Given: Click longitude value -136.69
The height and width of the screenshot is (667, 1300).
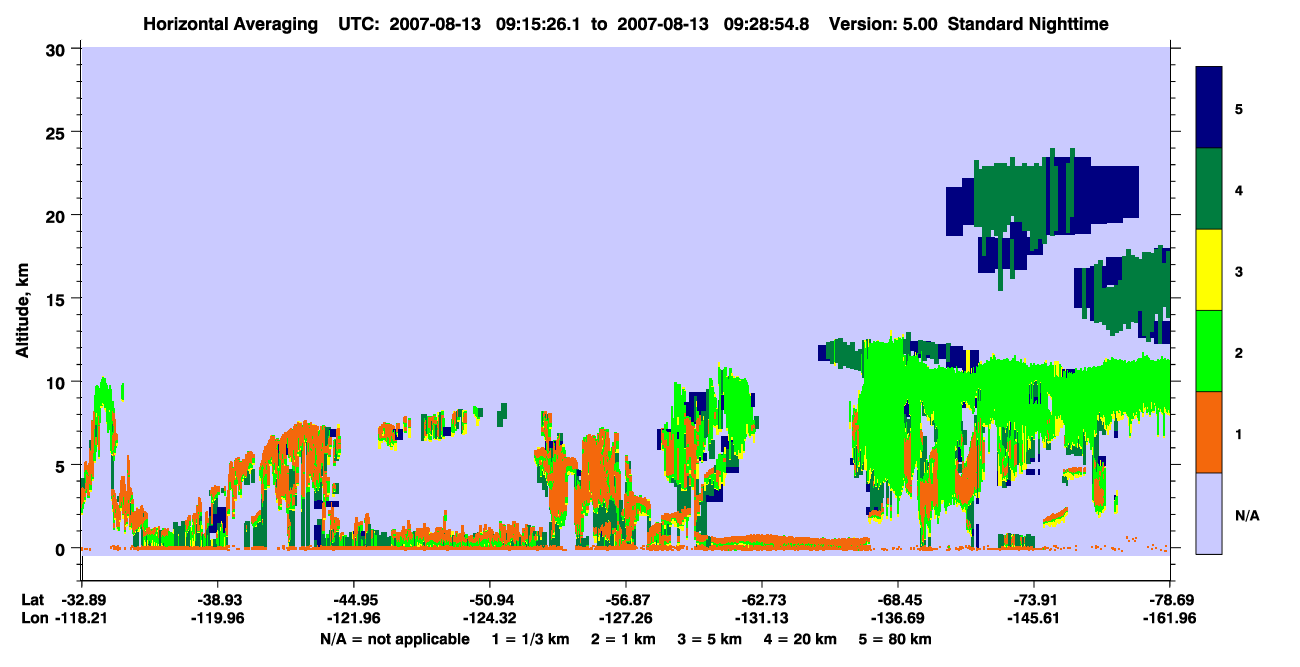Looking at the screenshot, I should [x=898, y=617].
